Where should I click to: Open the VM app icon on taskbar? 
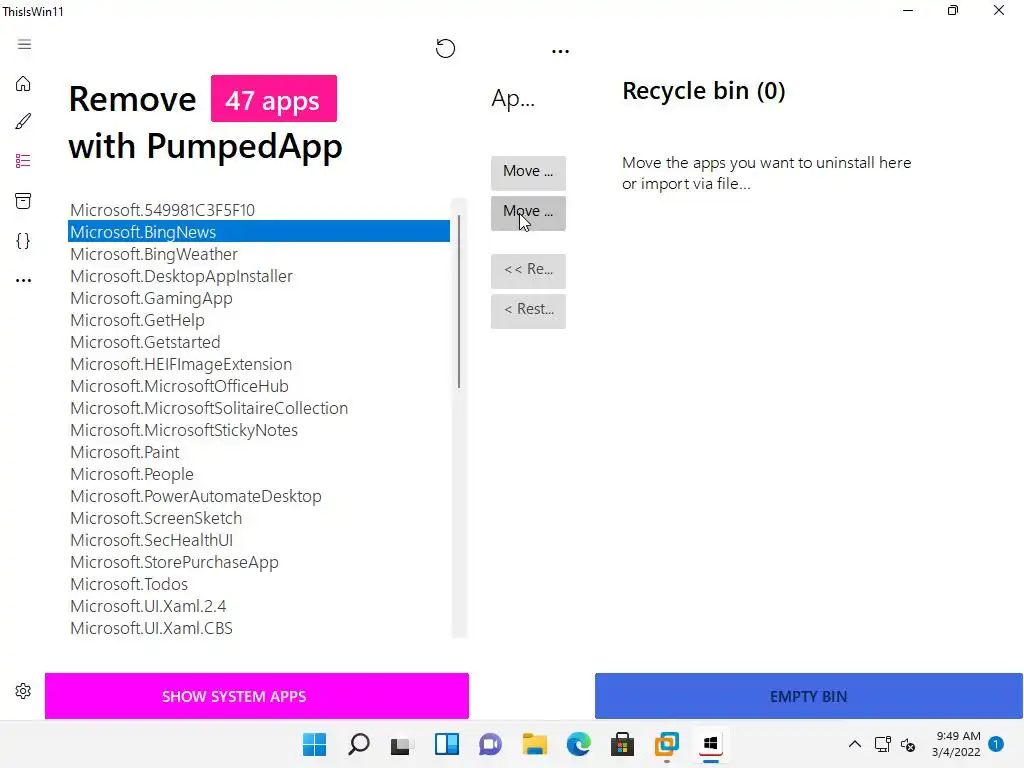tap(667, 744)
